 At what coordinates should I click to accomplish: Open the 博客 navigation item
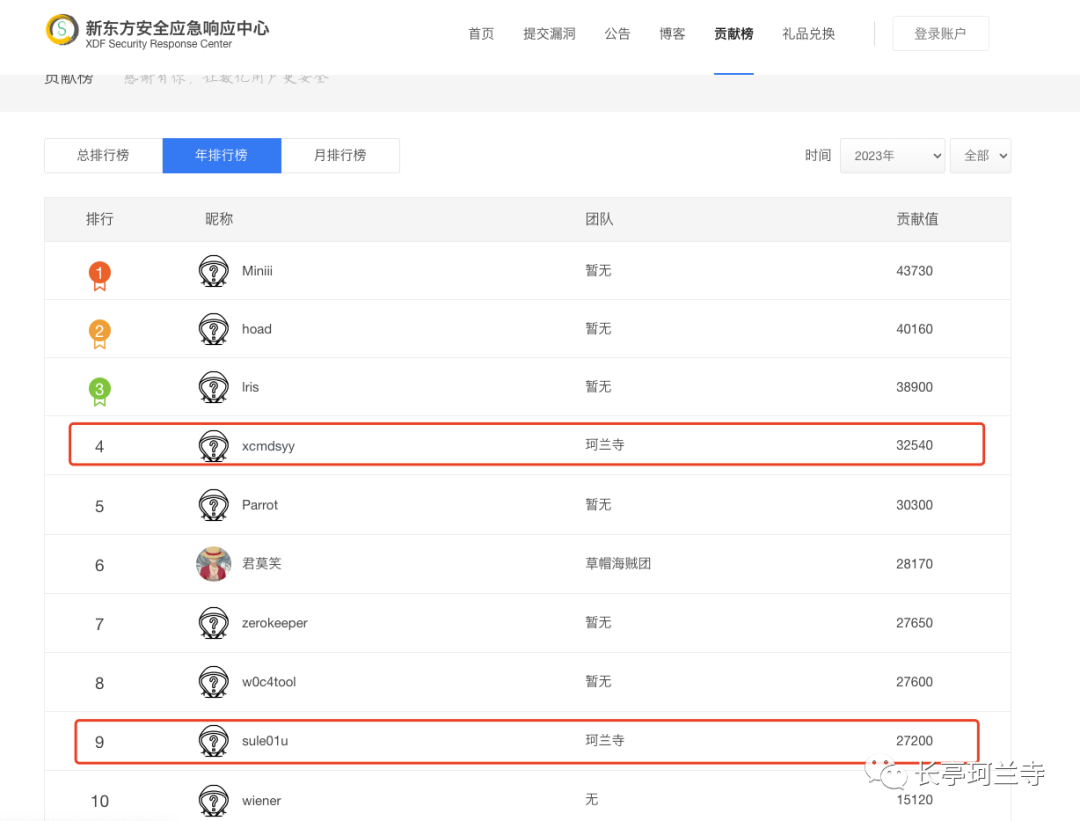pyautogui.click(x=672, y=34)
